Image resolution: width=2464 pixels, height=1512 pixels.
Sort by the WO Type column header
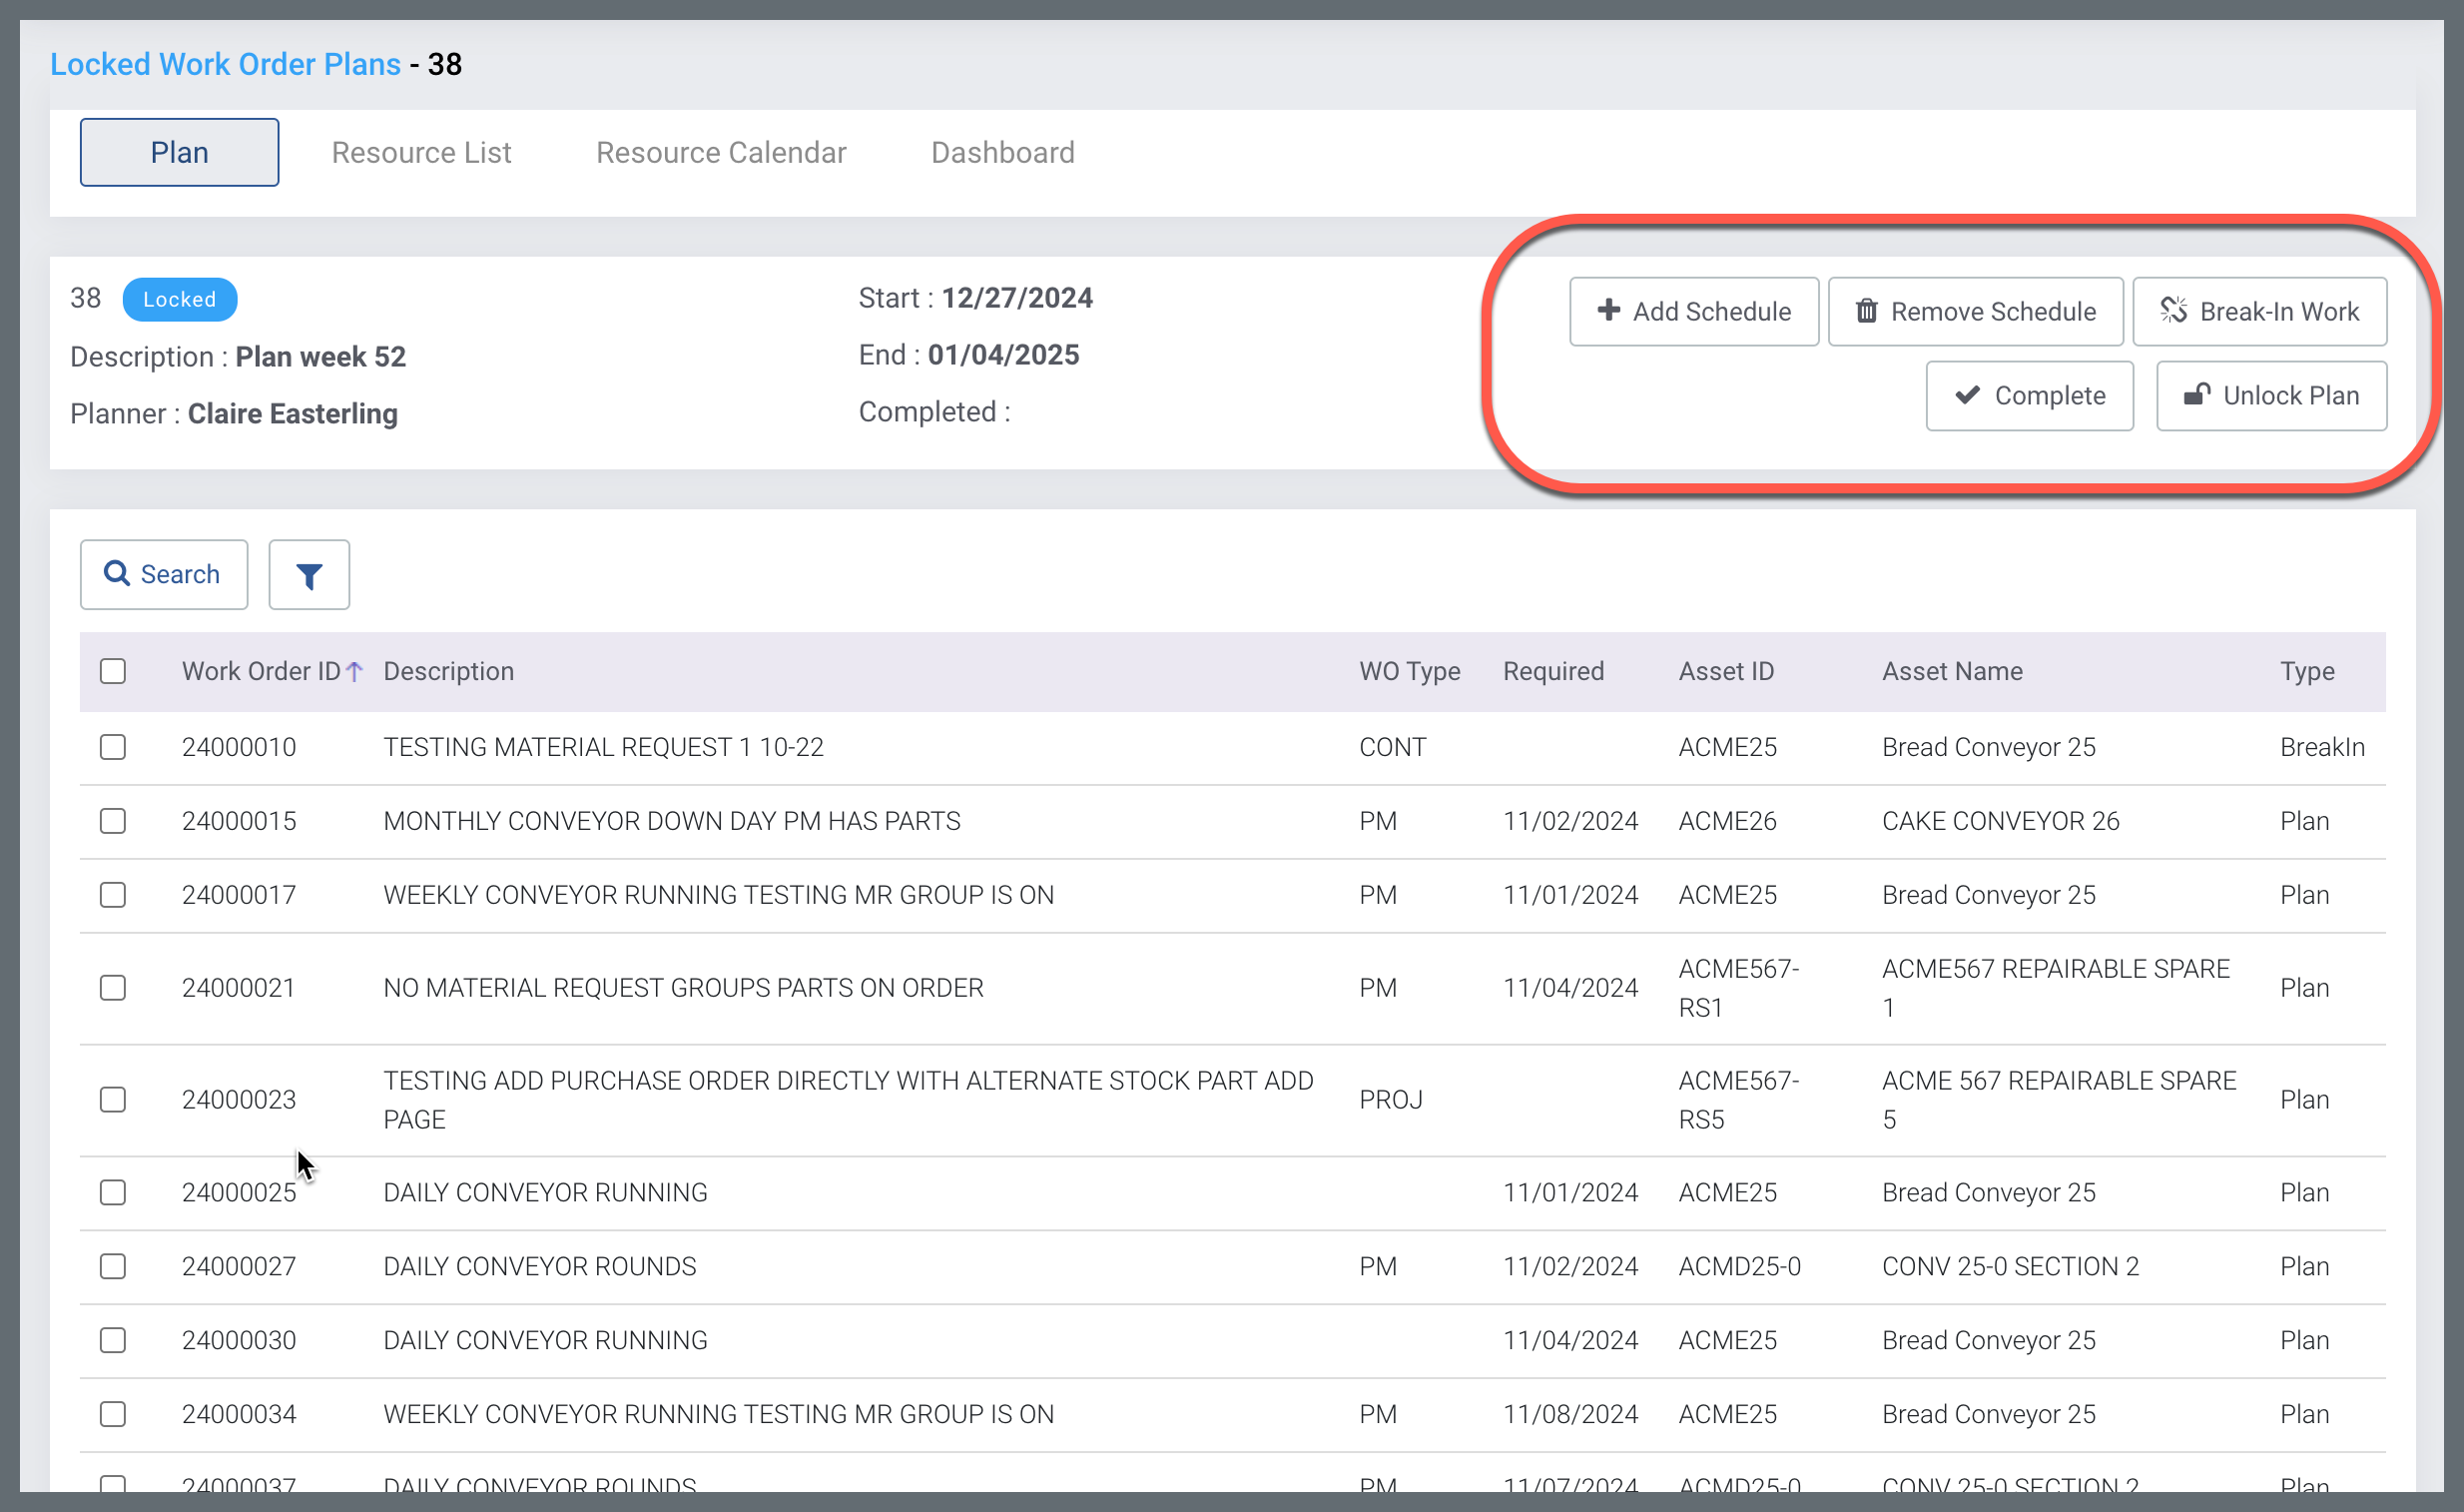(x=1409, y=672)
